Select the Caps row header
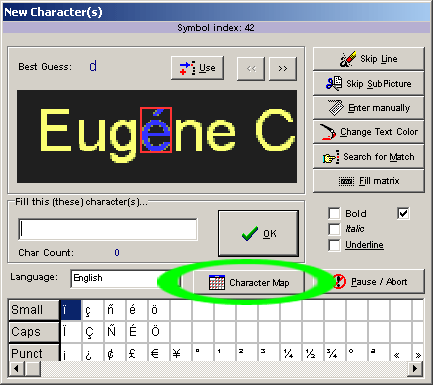 34,332
